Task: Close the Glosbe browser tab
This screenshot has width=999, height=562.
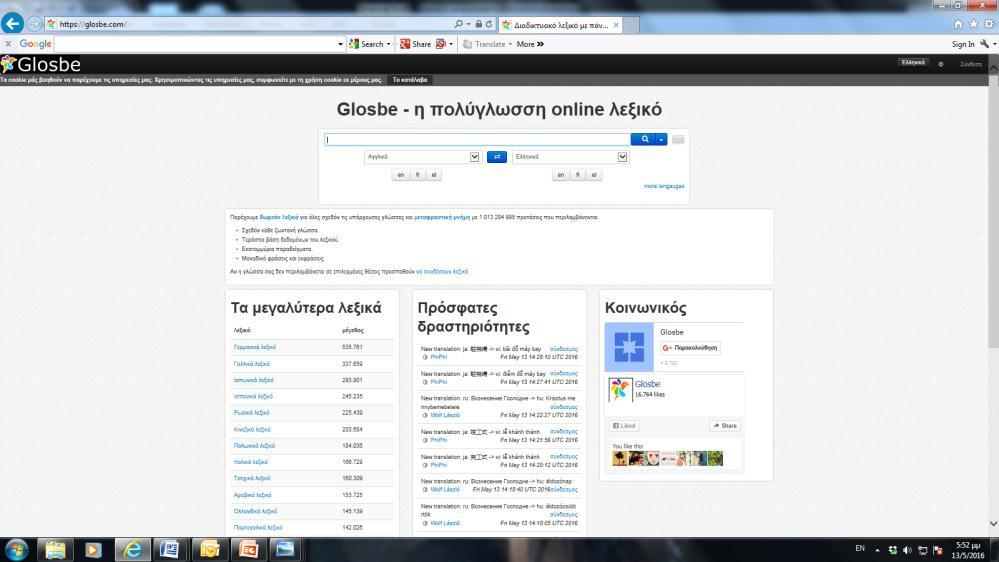Action: 616,25
